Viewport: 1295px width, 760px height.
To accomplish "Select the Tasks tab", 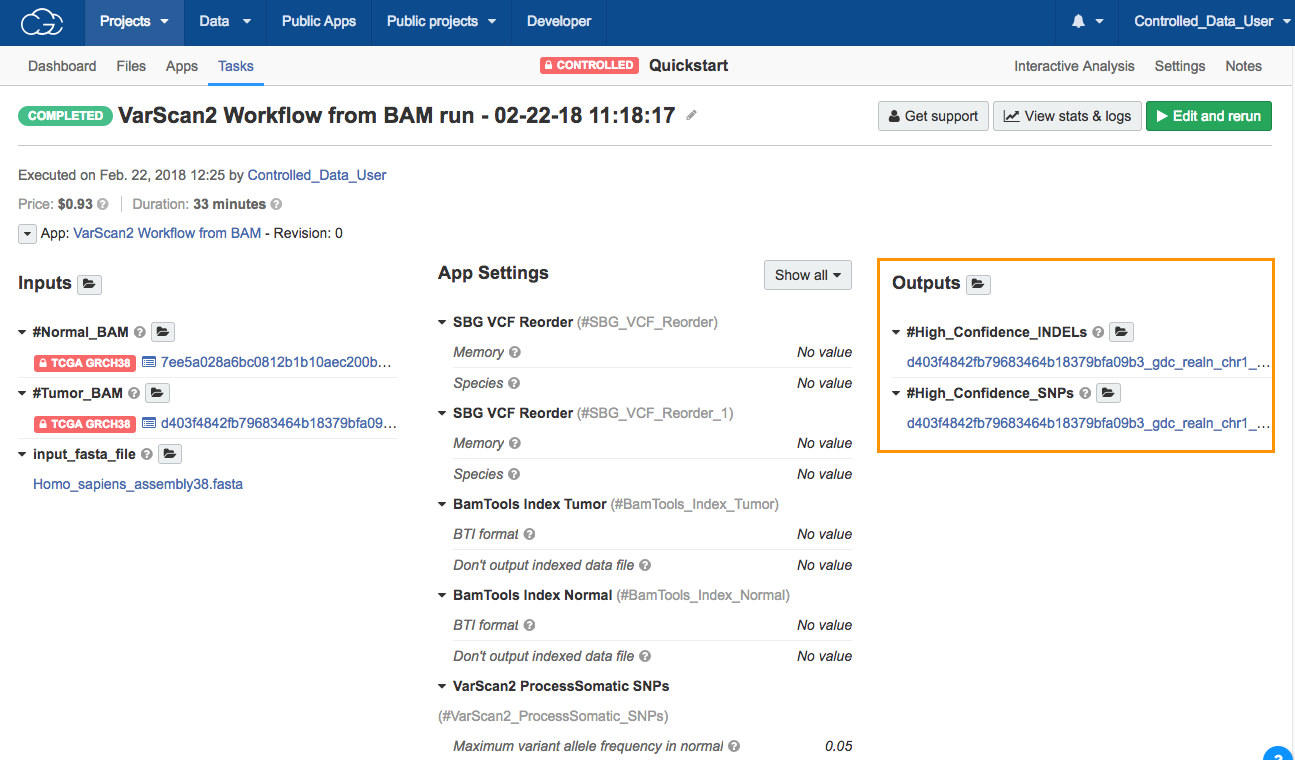I will (236, 66).
